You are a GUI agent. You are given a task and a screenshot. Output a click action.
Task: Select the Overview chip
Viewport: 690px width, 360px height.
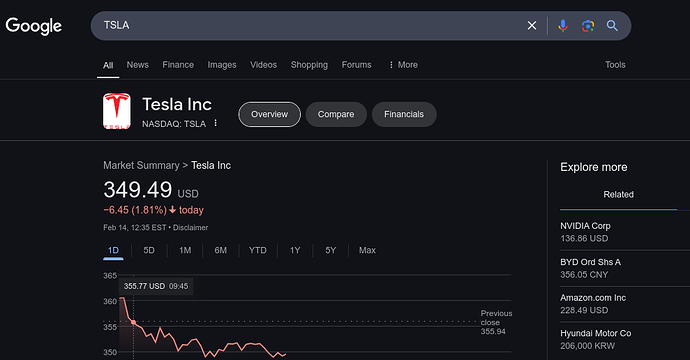[x=269, y=114]
